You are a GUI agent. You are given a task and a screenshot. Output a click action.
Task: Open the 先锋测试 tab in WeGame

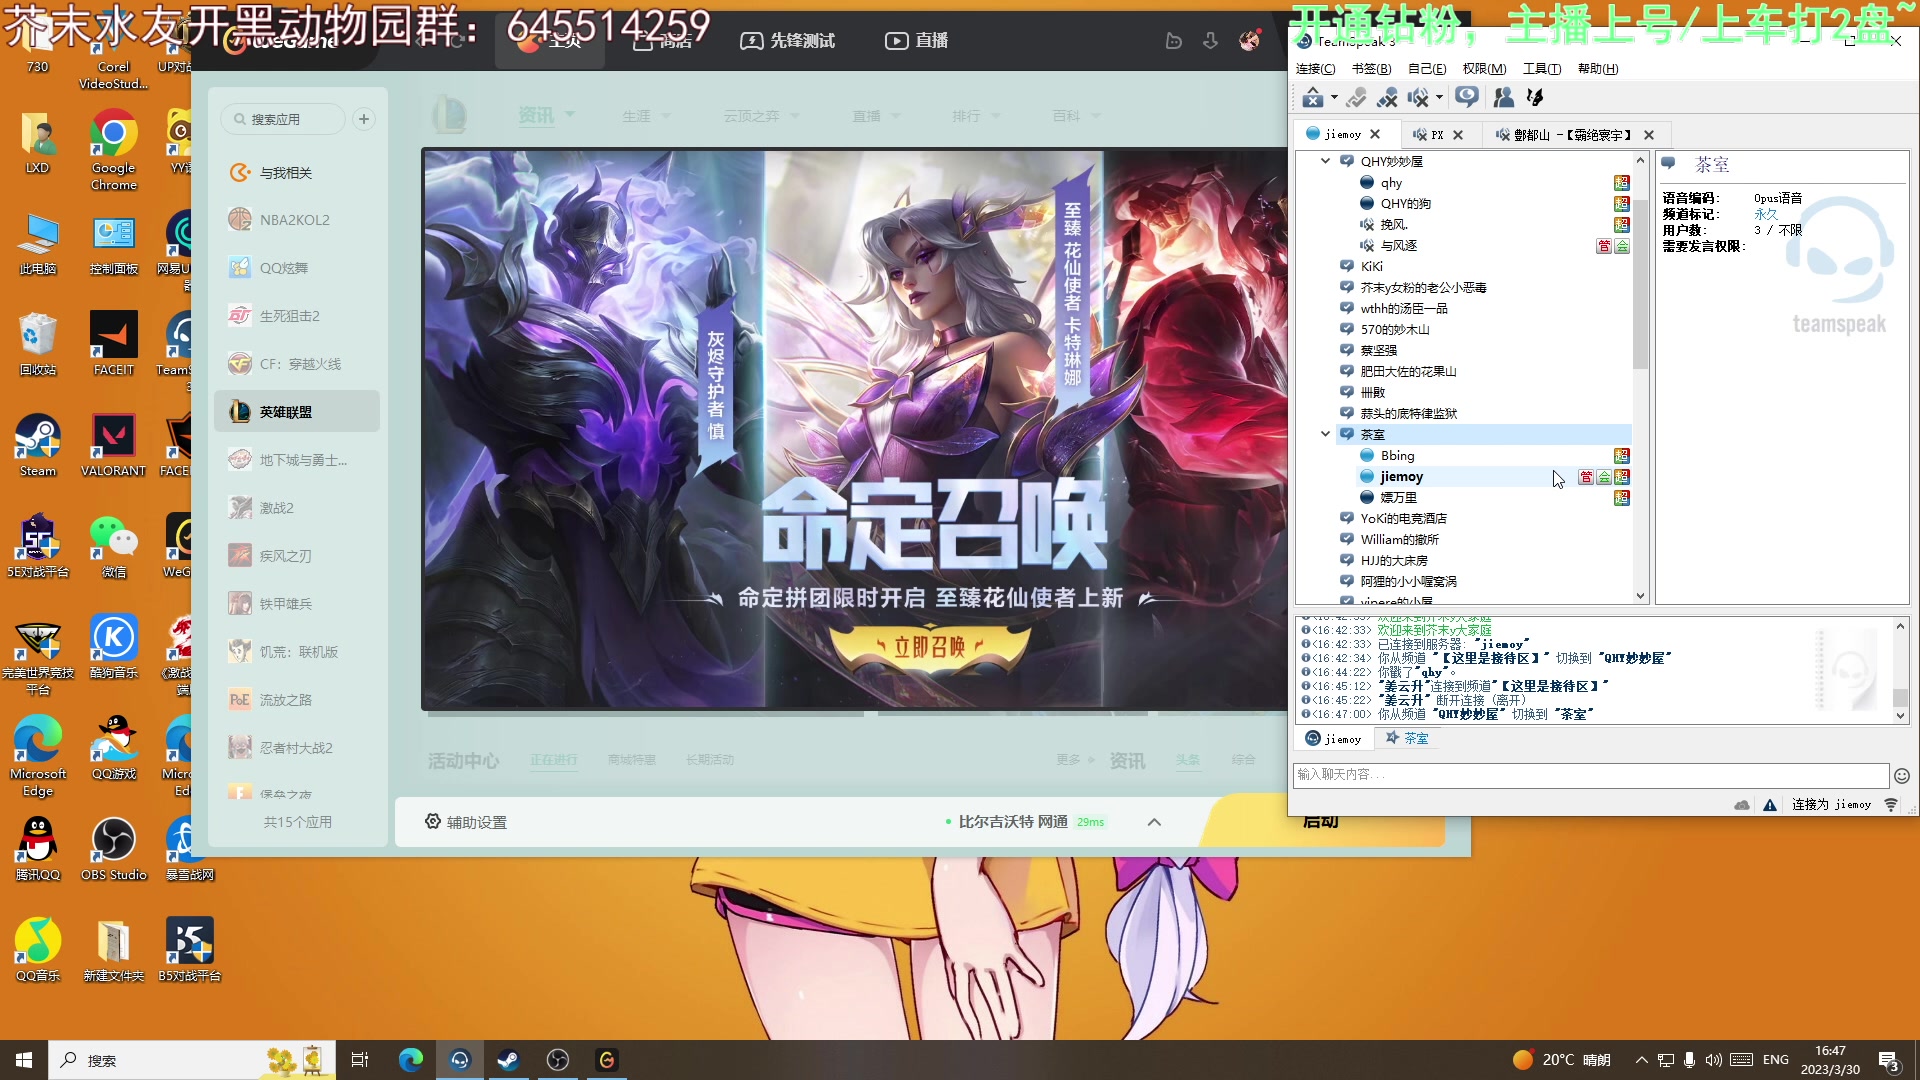coord(788,40)
